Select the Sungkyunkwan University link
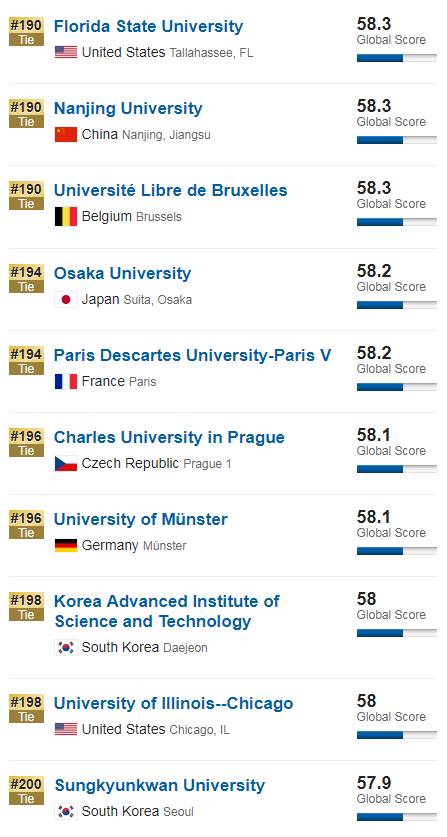 (x=160, y=786)
